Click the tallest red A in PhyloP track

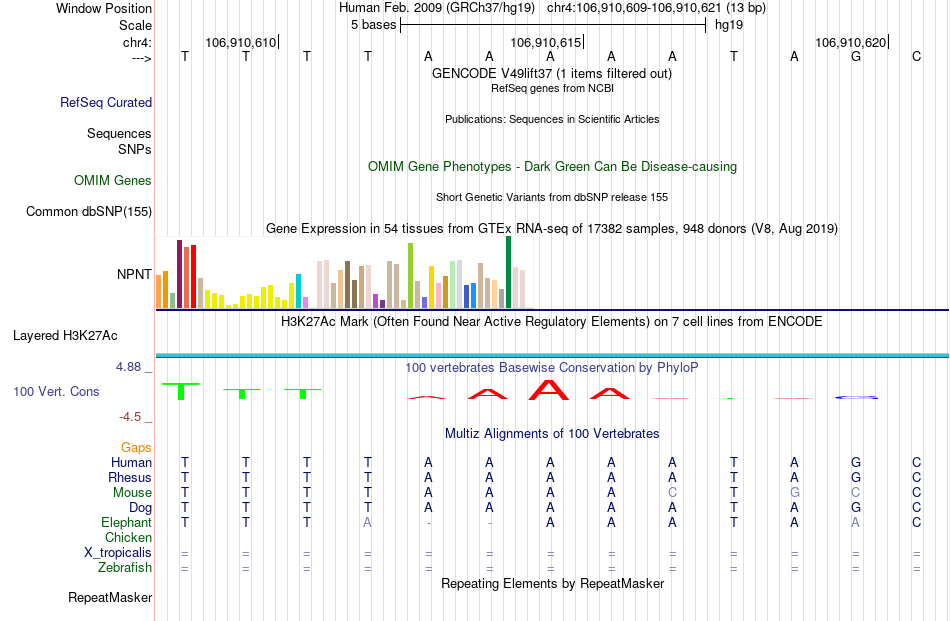tap(549, 390)
